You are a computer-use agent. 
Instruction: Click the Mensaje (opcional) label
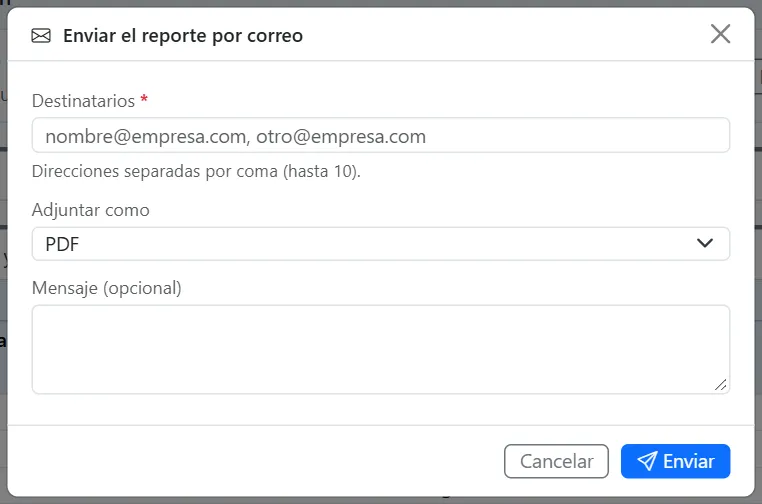coord(106,288)
